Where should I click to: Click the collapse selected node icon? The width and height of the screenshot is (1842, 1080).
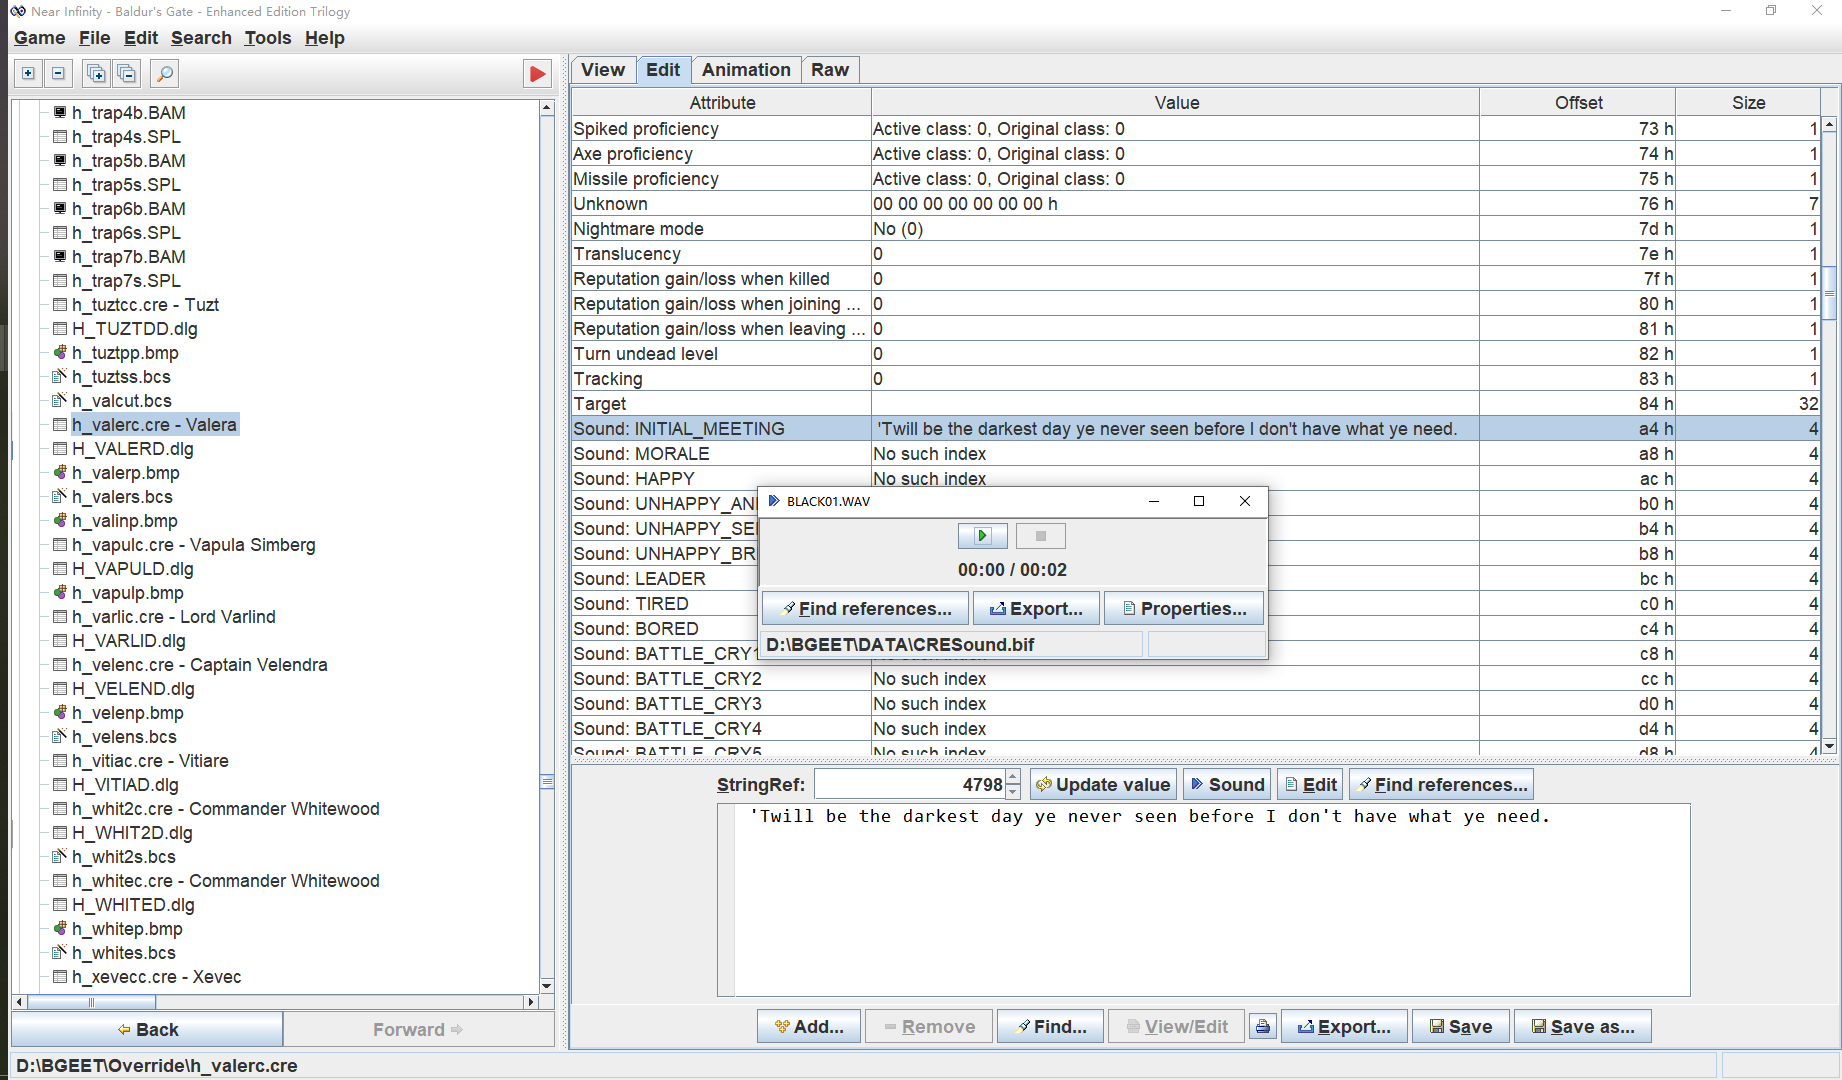pyautogui.click(x=58, y=73)
